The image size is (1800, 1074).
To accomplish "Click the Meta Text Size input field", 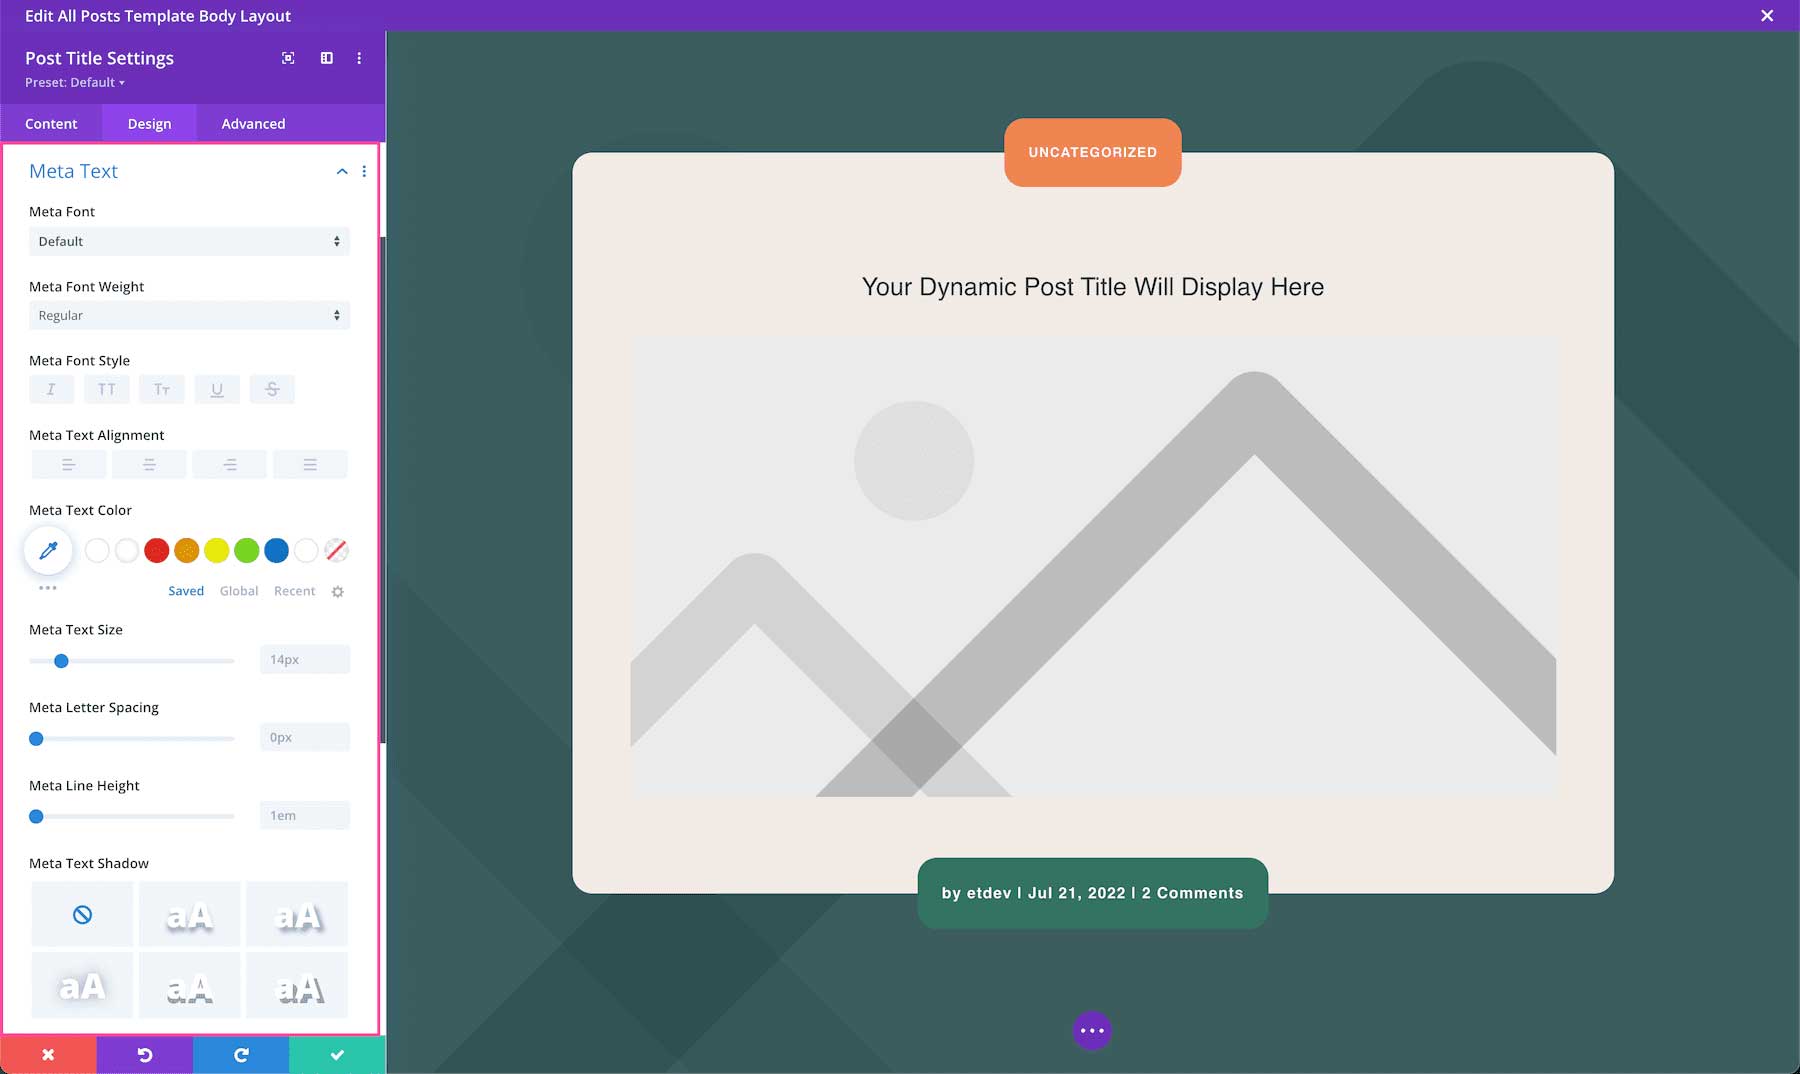I will [x=304, y=659].
